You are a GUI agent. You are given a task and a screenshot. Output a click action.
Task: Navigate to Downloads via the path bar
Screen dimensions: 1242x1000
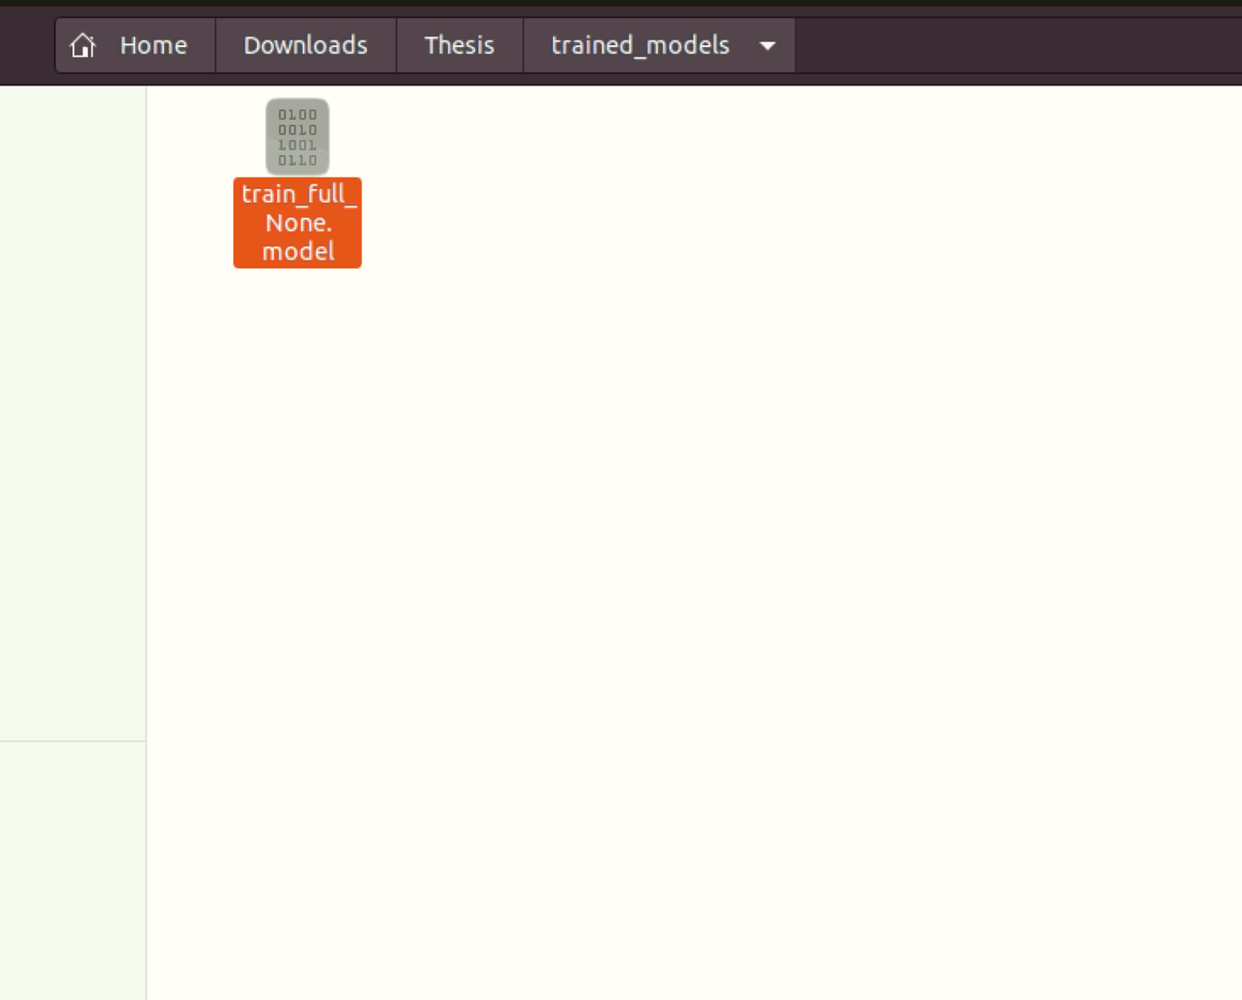(304, 45)
